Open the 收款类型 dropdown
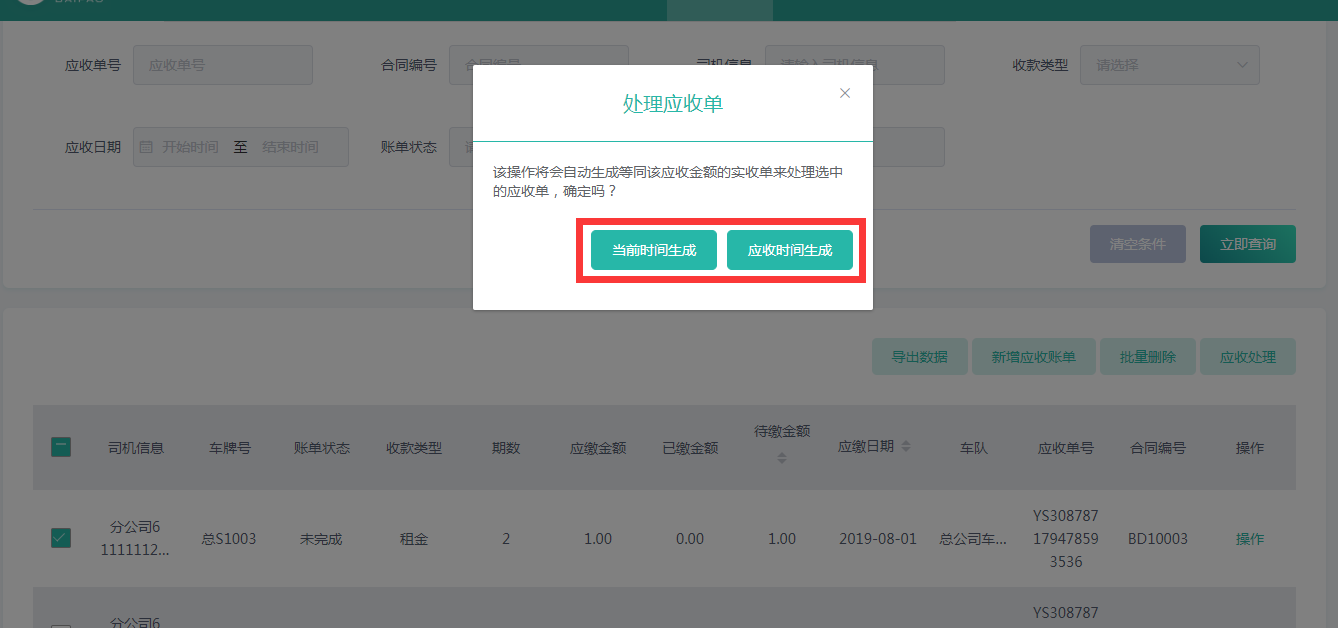 tap(1168, 65)
